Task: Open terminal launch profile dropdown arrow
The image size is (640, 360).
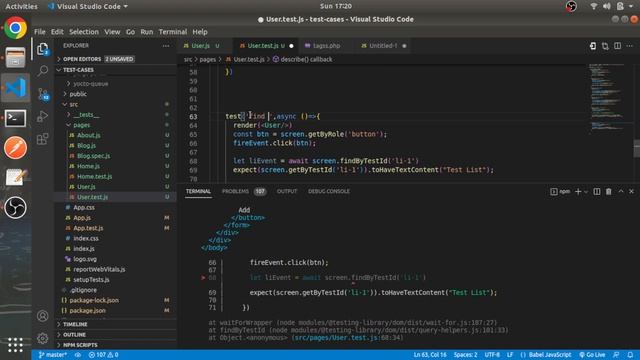Action: (x=587, y=191)
